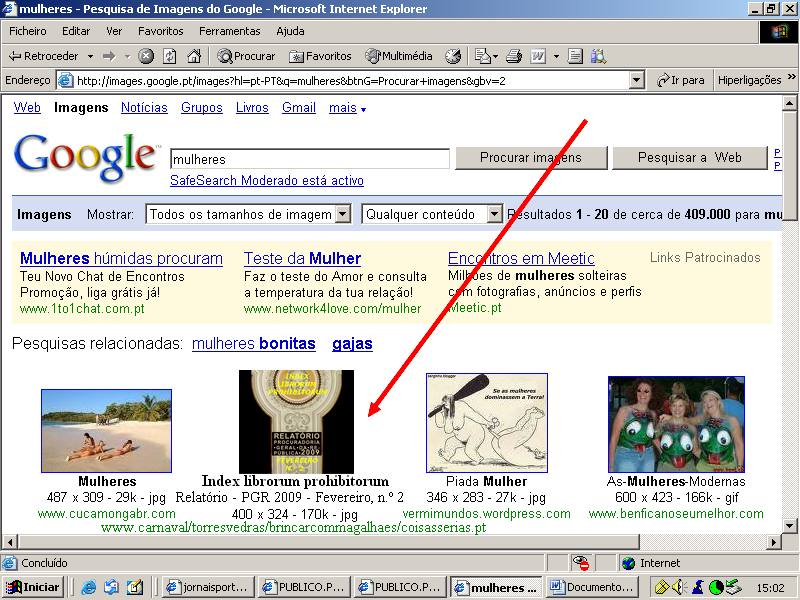The image size is (800, 600).
Task: Click the Iniciar start button
Action: tap(33, 587)
